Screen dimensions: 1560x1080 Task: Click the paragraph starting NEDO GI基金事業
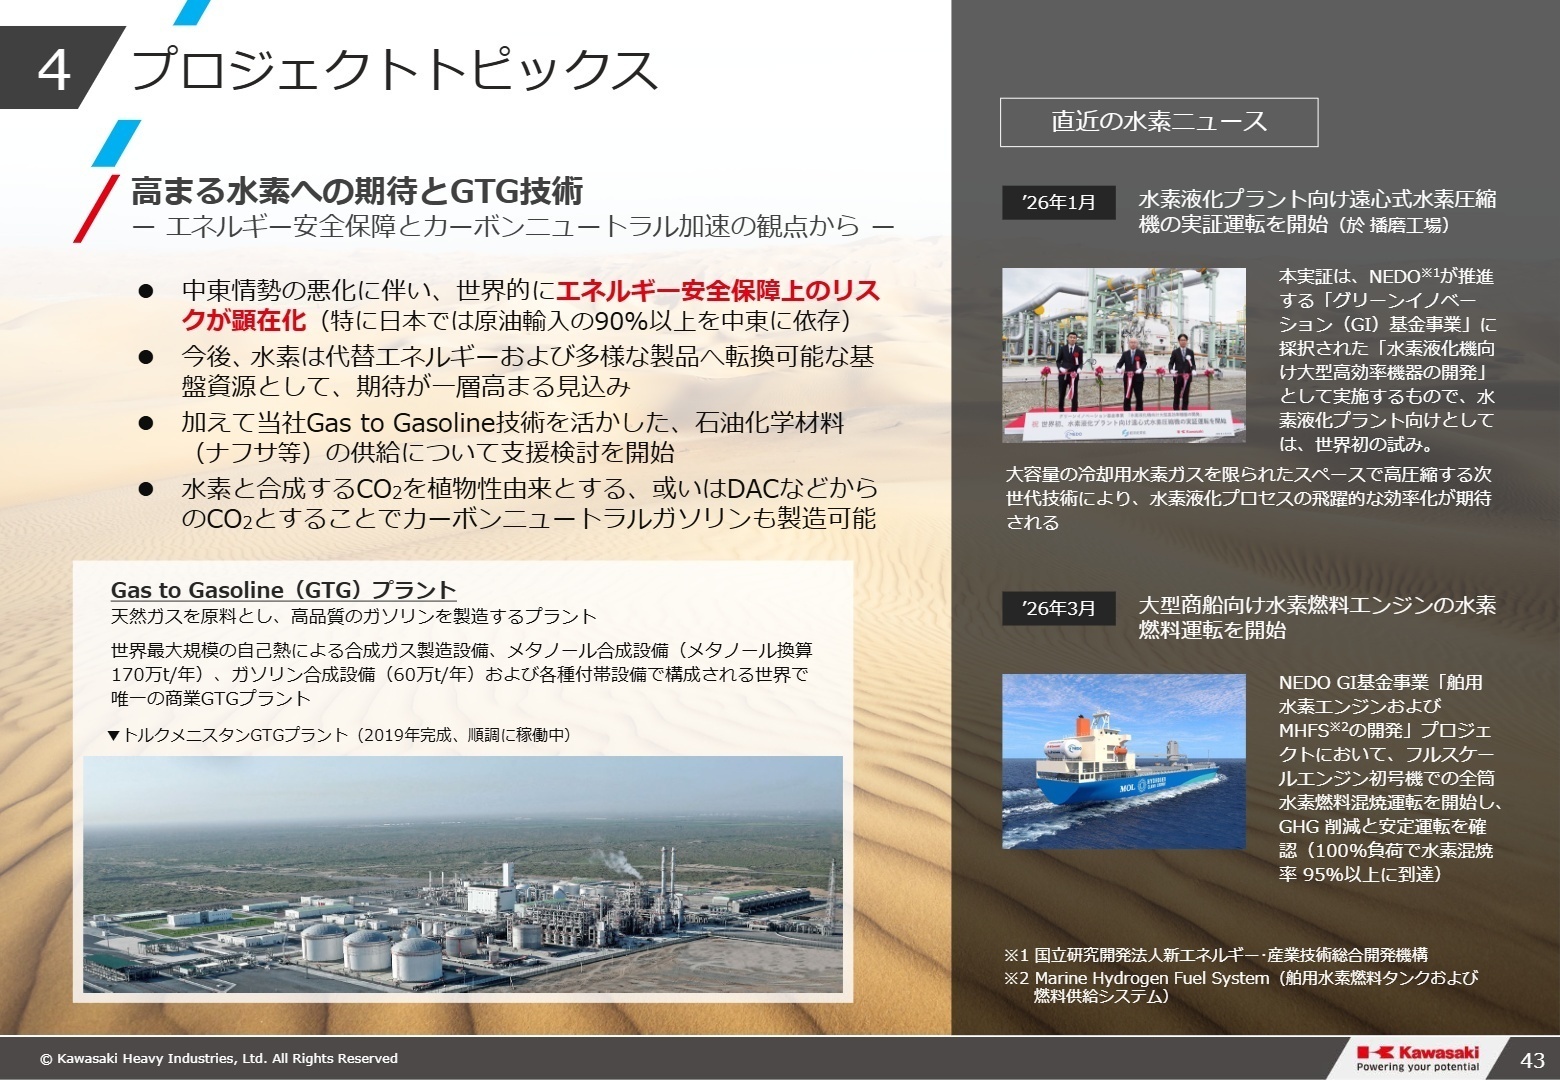point(1390,778)
